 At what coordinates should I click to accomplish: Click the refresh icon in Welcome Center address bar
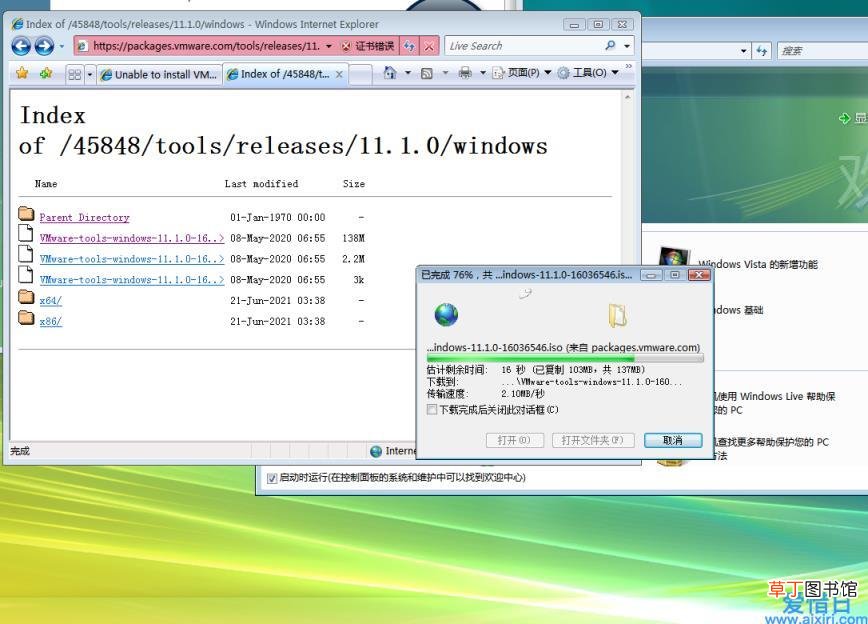tap(762, 51)
